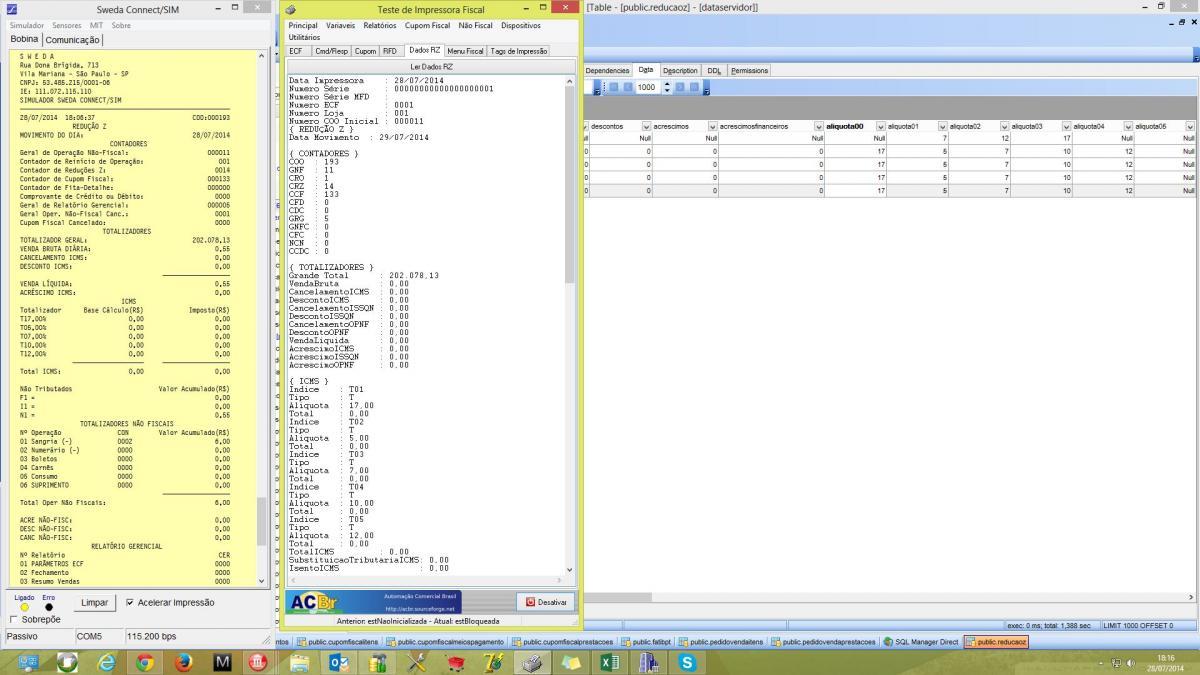Open aliquota03 column filter dropdown

coord(1066,127)
